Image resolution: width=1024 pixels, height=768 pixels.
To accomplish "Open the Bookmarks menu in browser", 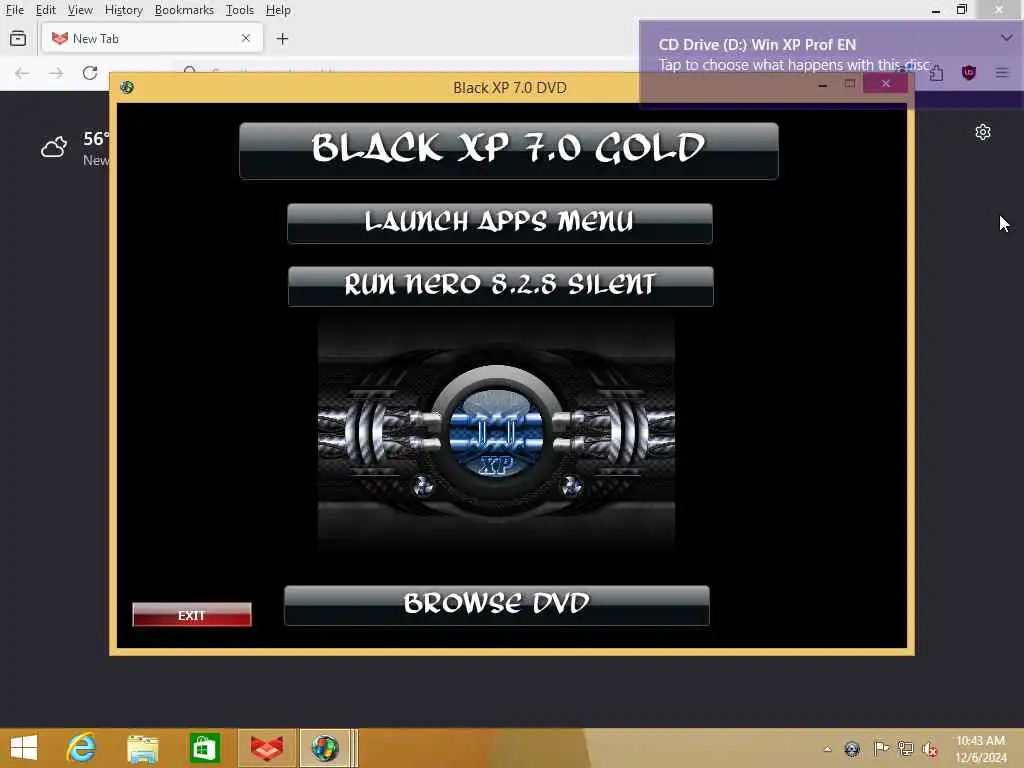I will click(184, 10).
